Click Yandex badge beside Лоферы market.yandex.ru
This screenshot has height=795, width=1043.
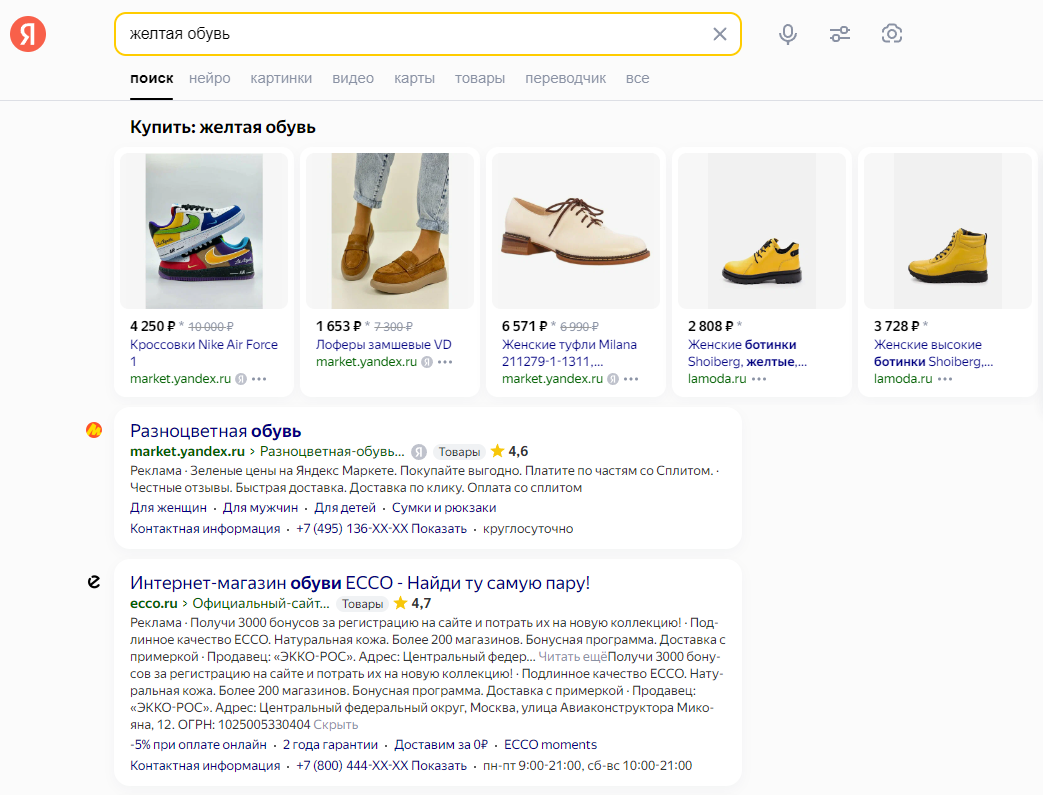[427, 362]
